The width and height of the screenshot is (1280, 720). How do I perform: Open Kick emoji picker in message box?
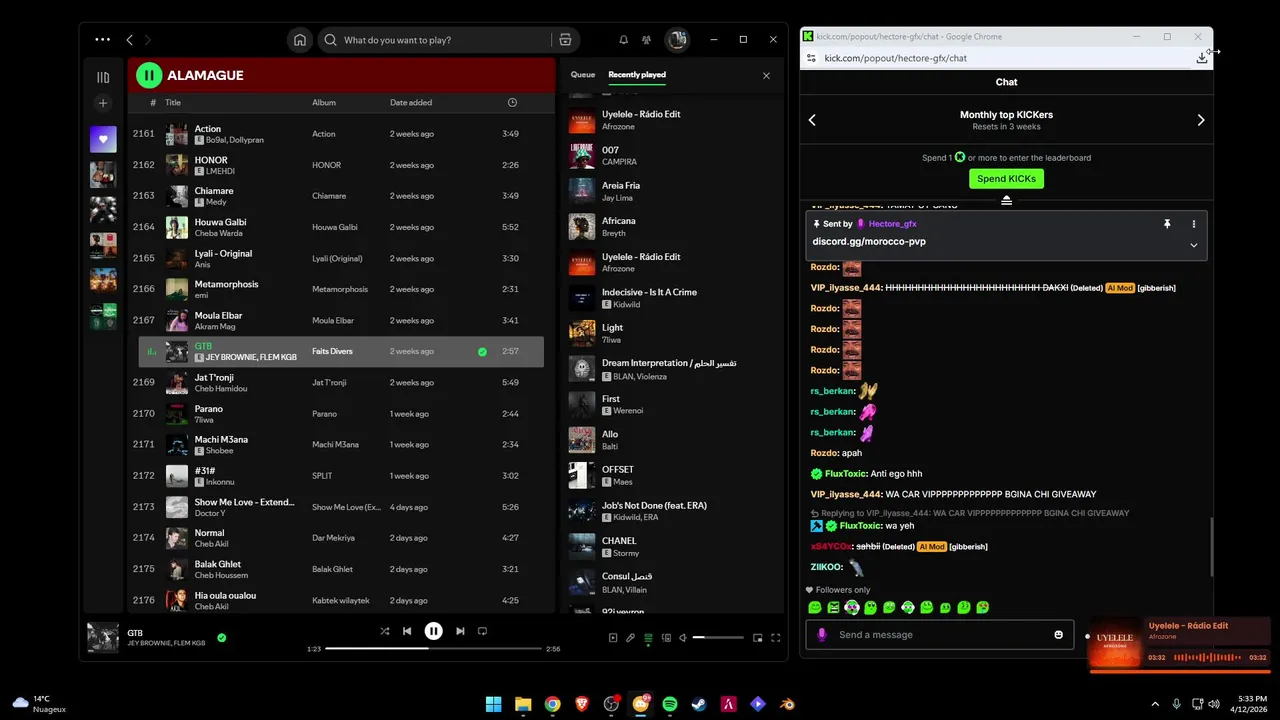1059,635
